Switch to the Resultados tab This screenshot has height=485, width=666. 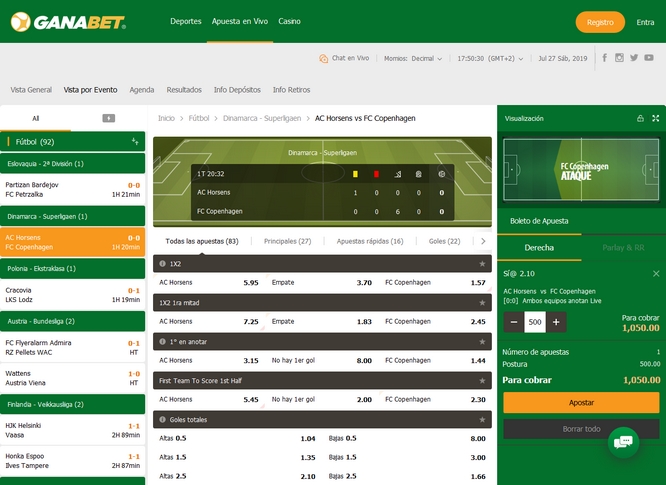pos(184,90)
